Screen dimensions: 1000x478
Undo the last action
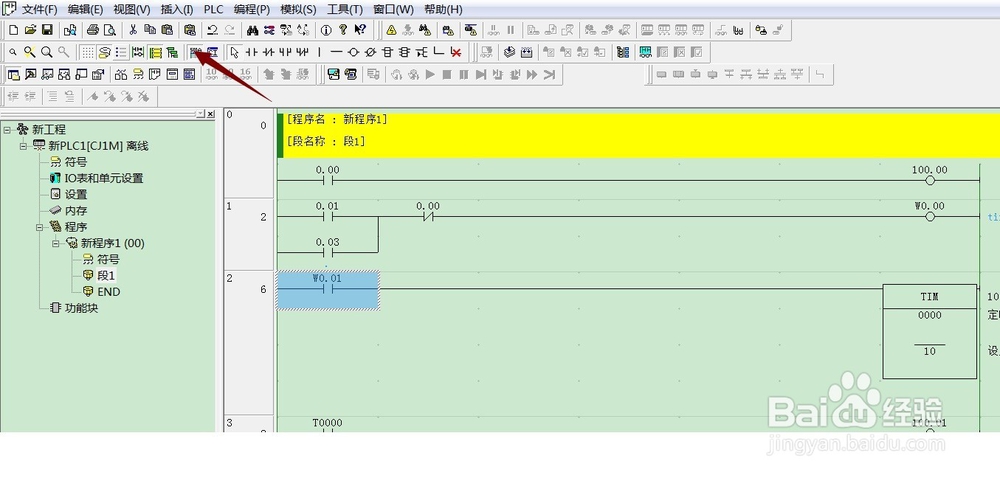click(212, 30)
